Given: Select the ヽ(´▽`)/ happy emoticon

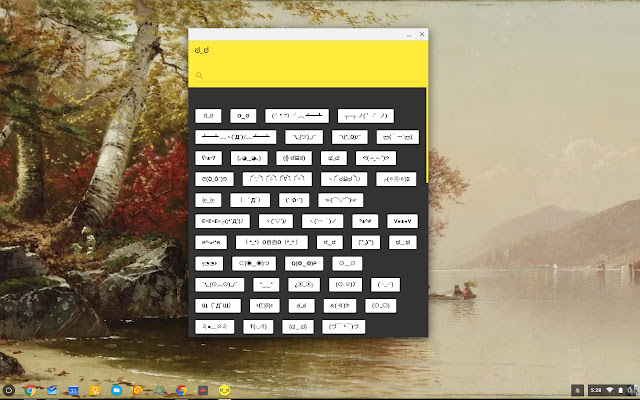Looking at the screenshot, I should pos(276,221).
